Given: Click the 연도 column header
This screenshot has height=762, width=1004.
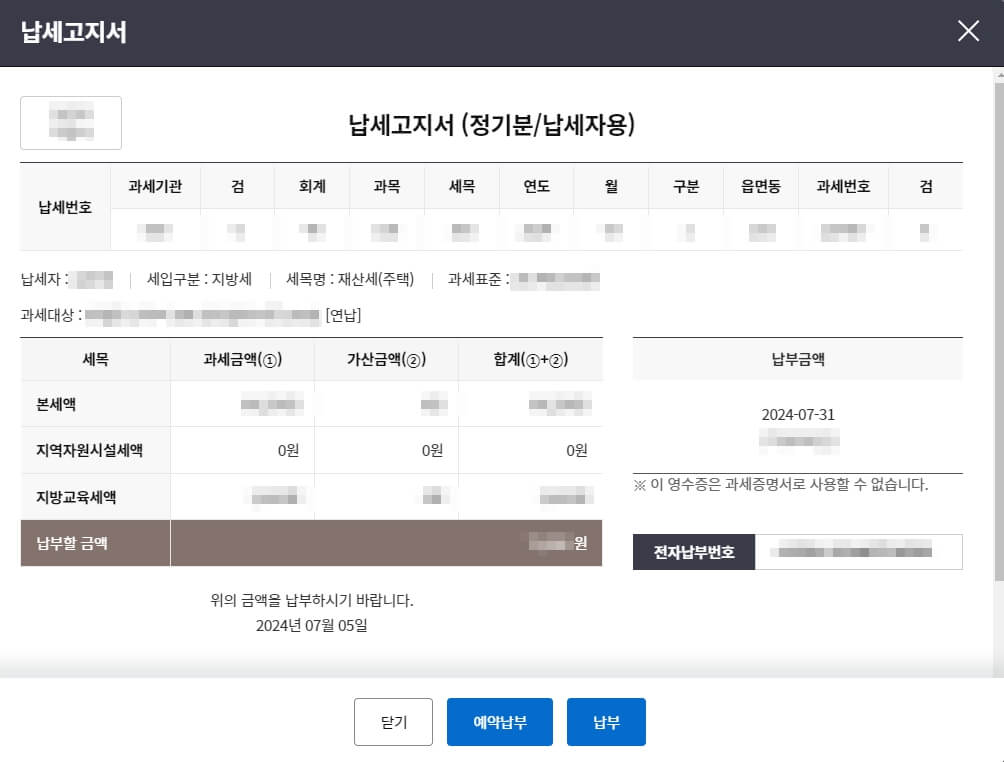Looking at the screenshot, I should pyautogui.click(x=537, y=186).
